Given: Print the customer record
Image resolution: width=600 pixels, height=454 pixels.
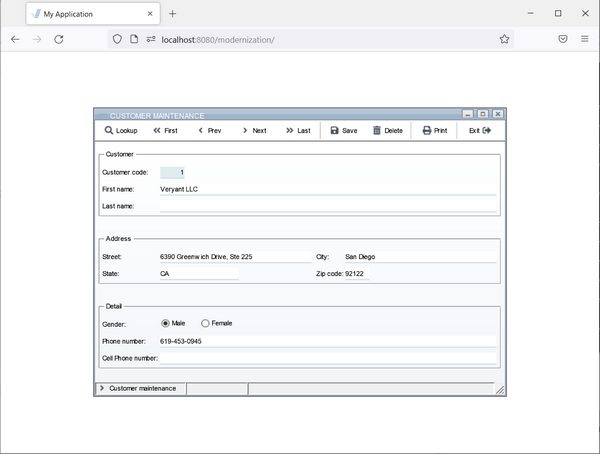Looking at the screenshot, I should click(434, 130).
